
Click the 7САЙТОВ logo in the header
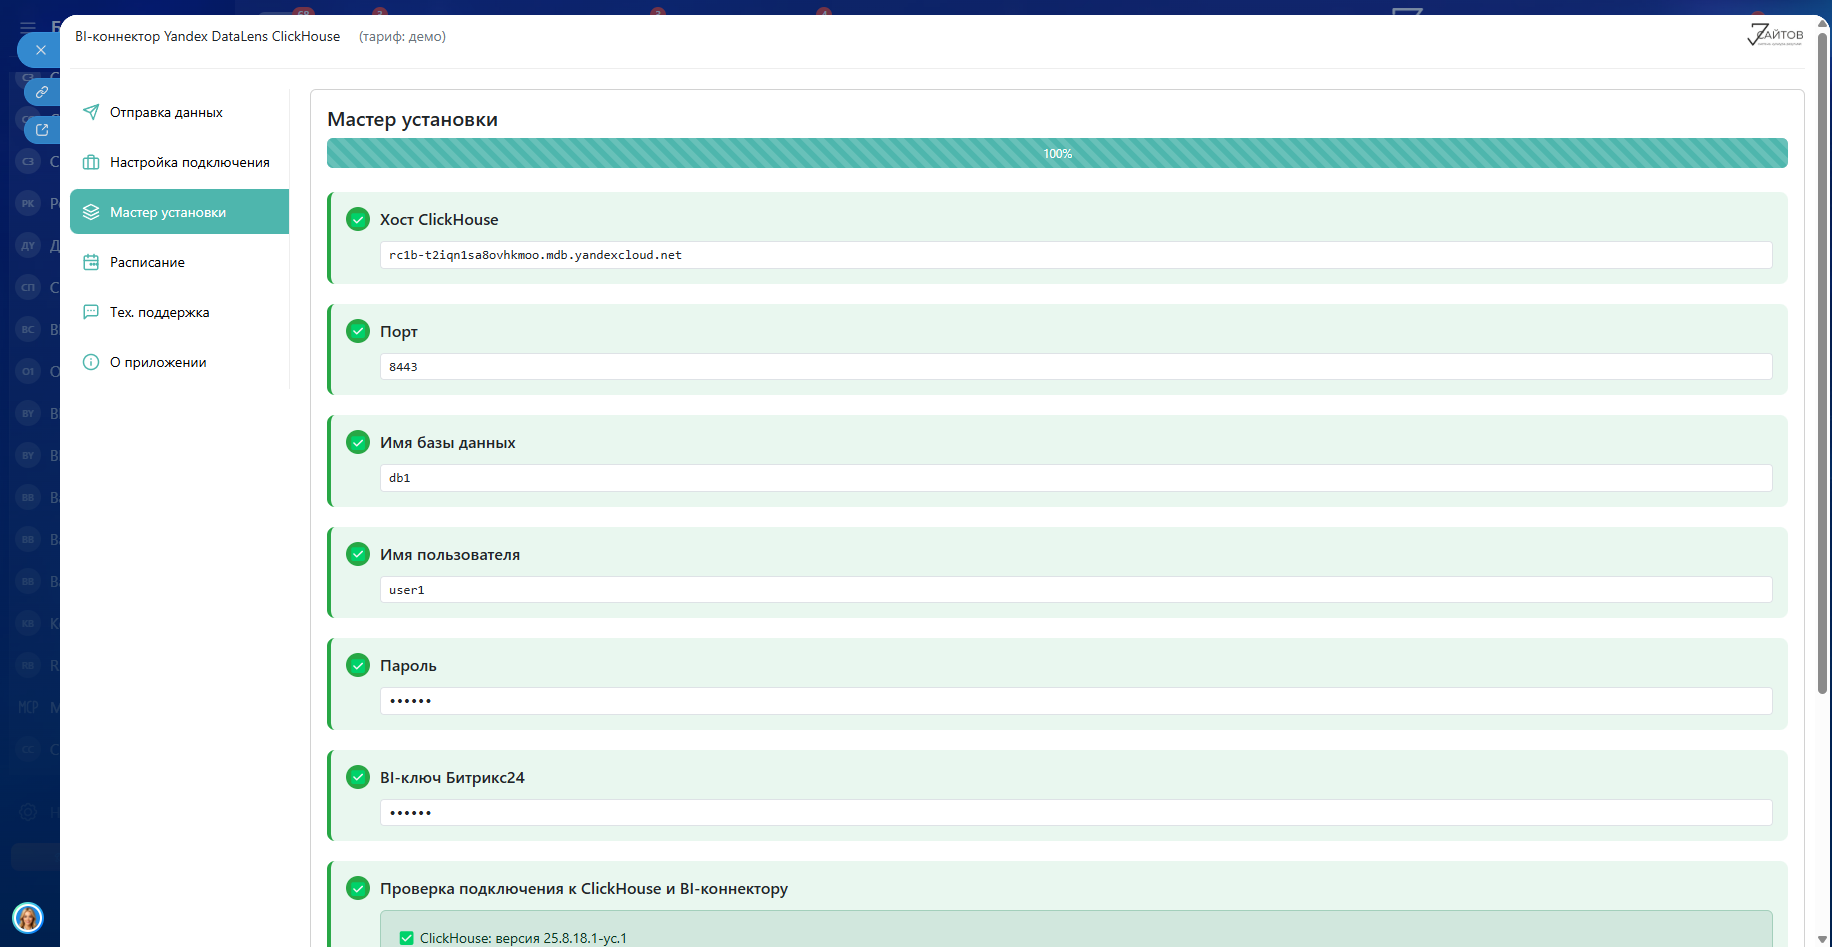1775,35
